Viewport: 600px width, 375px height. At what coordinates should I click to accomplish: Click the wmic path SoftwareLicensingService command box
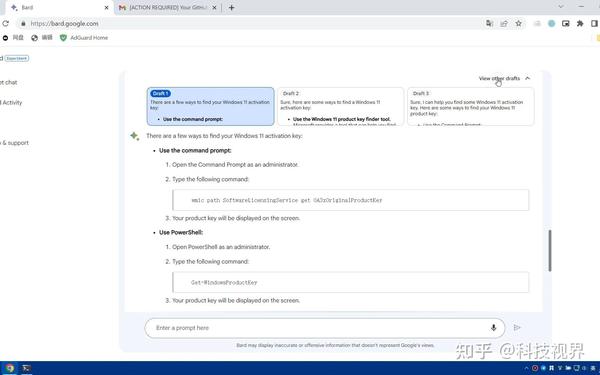pyautogui.click(x=351, y=200)
